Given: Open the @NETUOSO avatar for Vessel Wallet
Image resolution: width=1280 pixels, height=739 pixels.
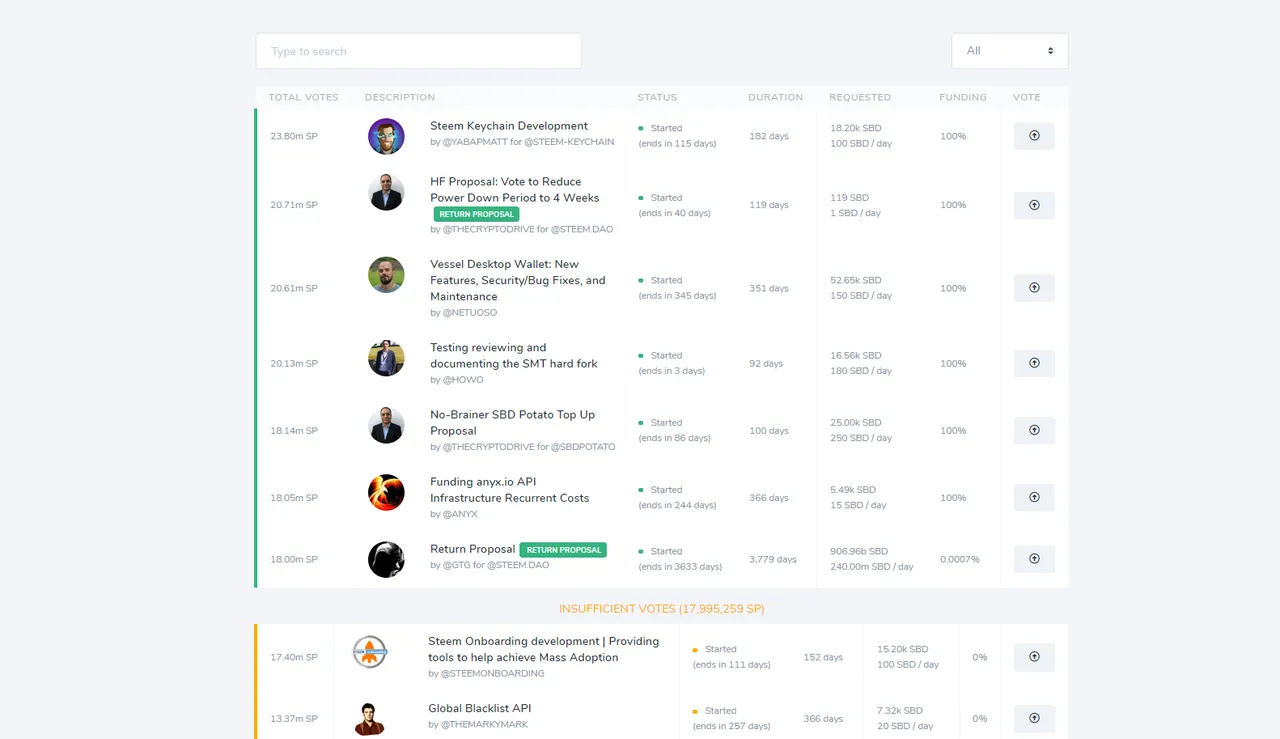Looking at the screenshot, I should pyautogui.click(x=386, y=275).
